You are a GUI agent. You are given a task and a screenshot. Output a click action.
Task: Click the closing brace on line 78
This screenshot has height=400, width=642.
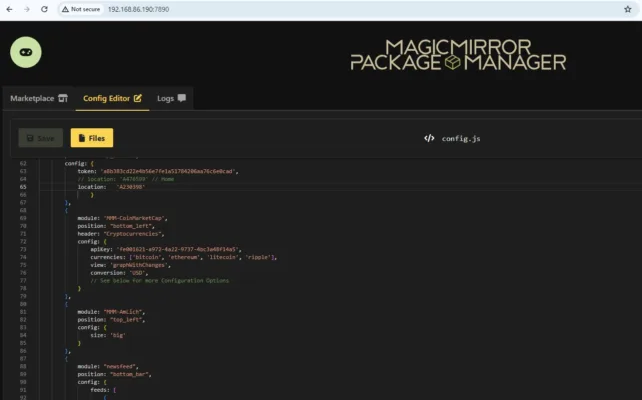pyautogui.click(x=79, y=289)
